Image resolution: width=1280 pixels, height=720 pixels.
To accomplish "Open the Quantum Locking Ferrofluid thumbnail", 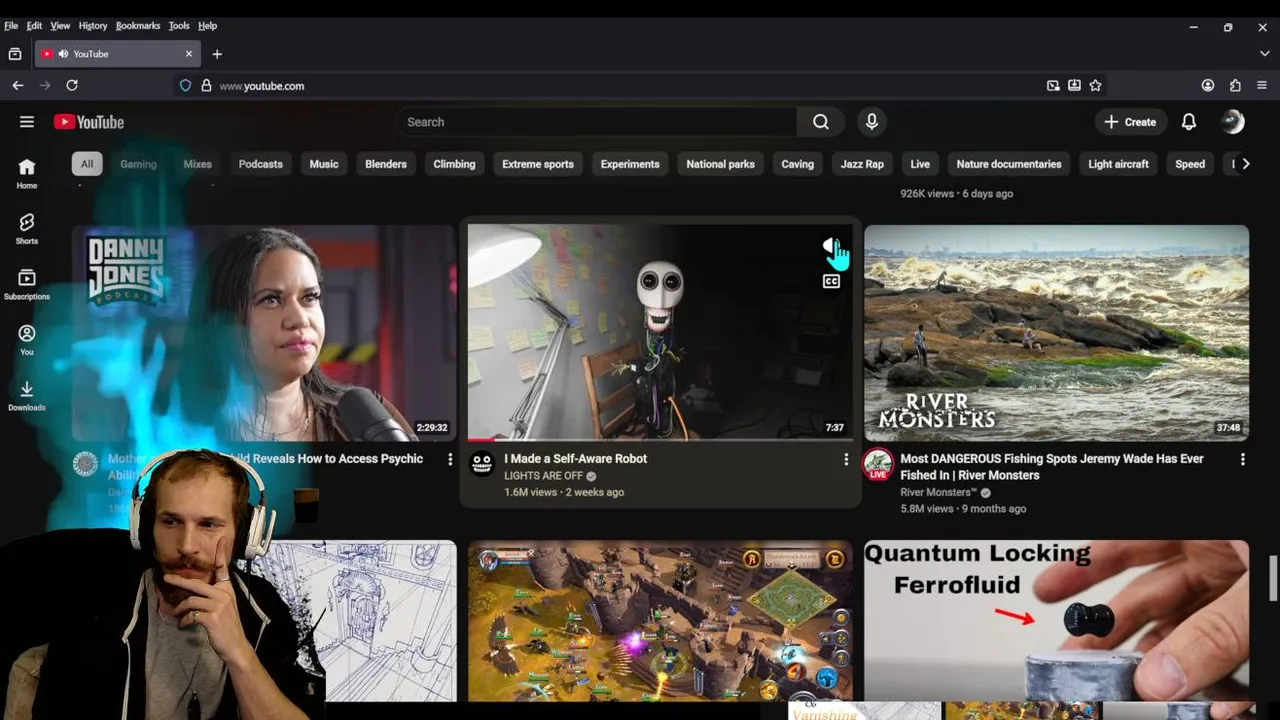I will (x=1056, y=621).
